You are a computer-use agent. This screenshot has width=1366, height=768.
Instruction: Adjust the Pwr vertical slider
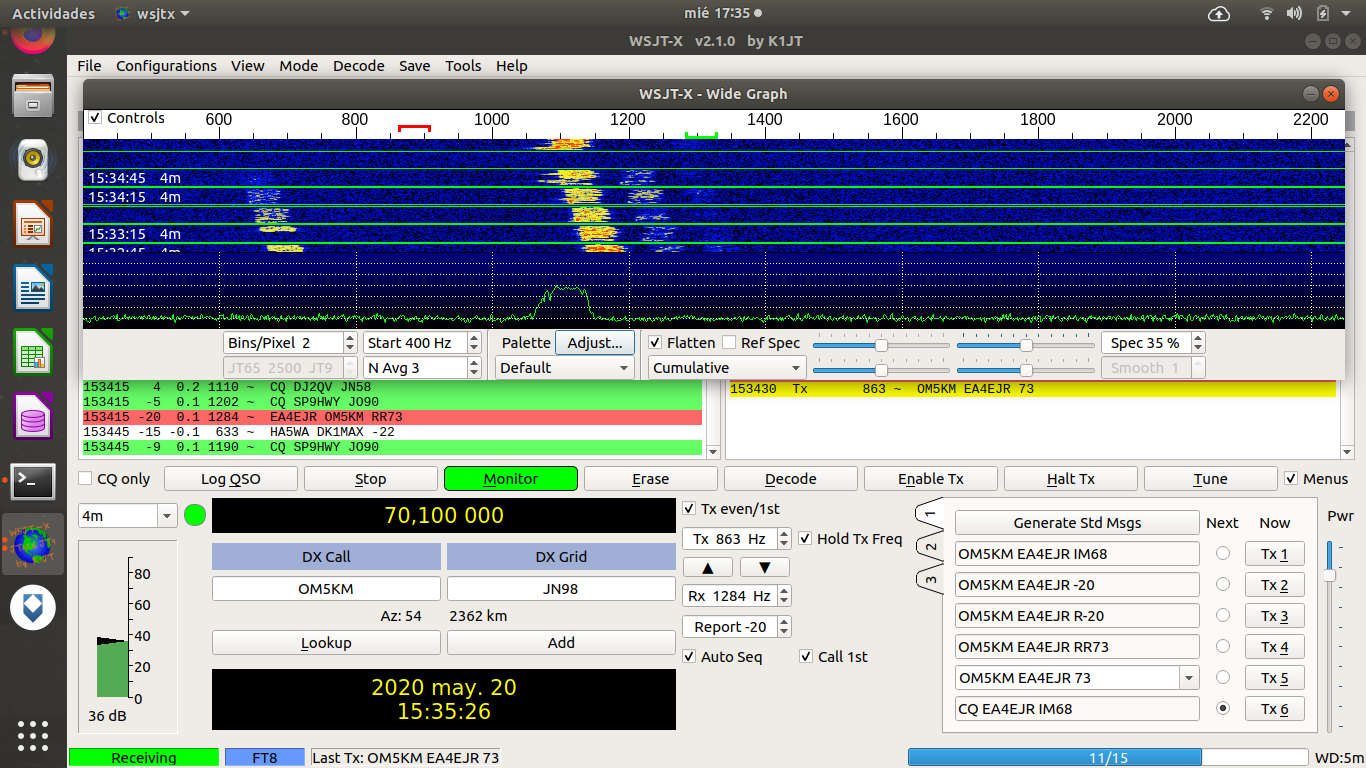click(1329, 575)
